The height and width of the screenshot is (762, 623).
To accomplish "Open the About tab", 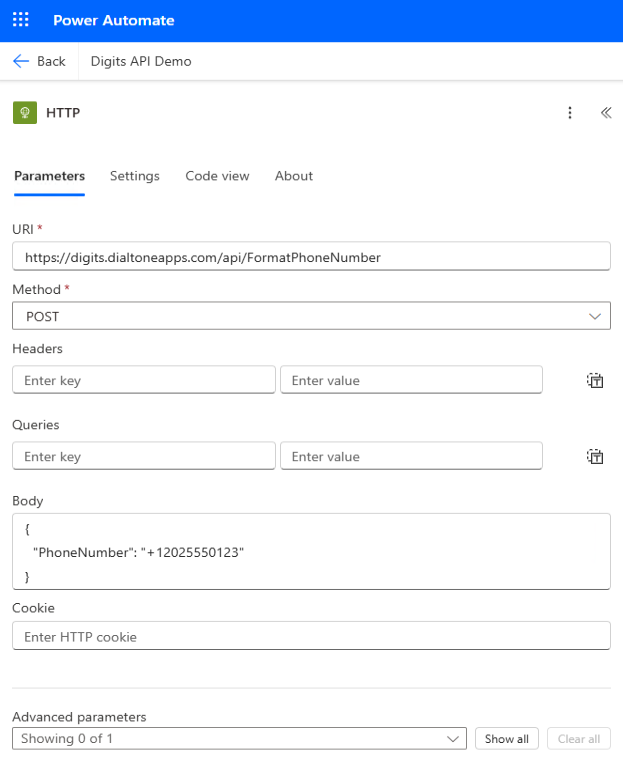I will click(294, 176).
